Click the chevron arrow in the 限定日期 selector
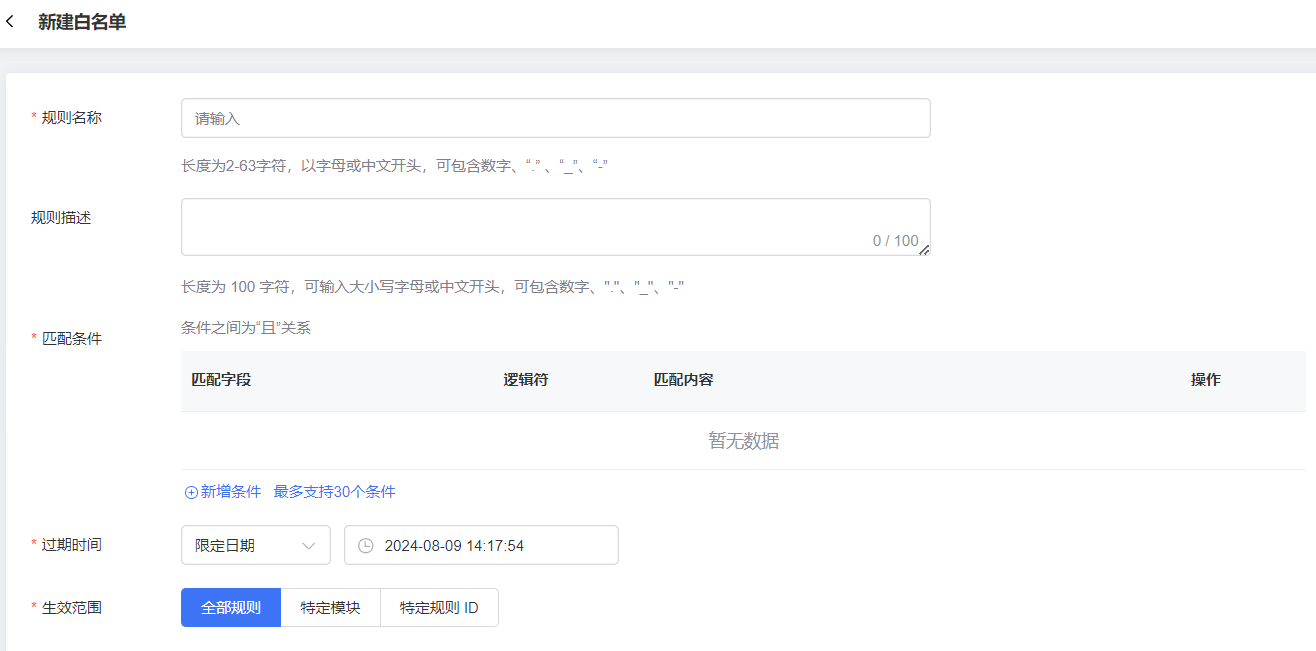Image resolution: width=1316 pixels, height=651 pixels. [308, 546]
